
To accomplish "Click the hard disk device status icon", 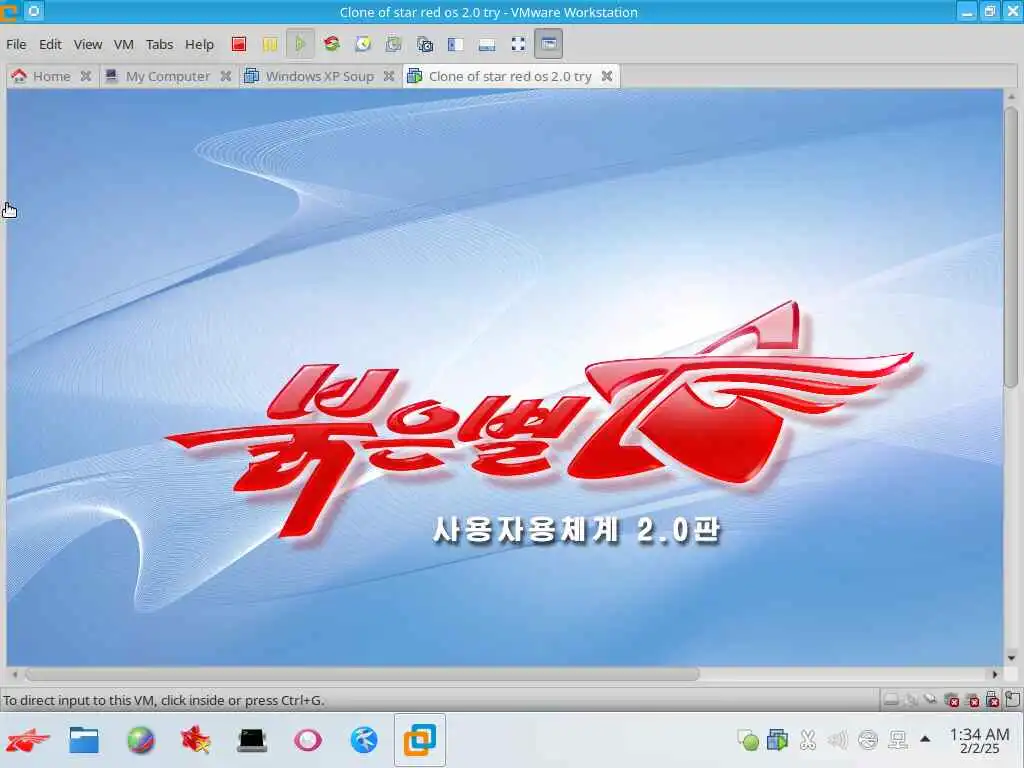I will pyautogui.click(x=891, y=700).
